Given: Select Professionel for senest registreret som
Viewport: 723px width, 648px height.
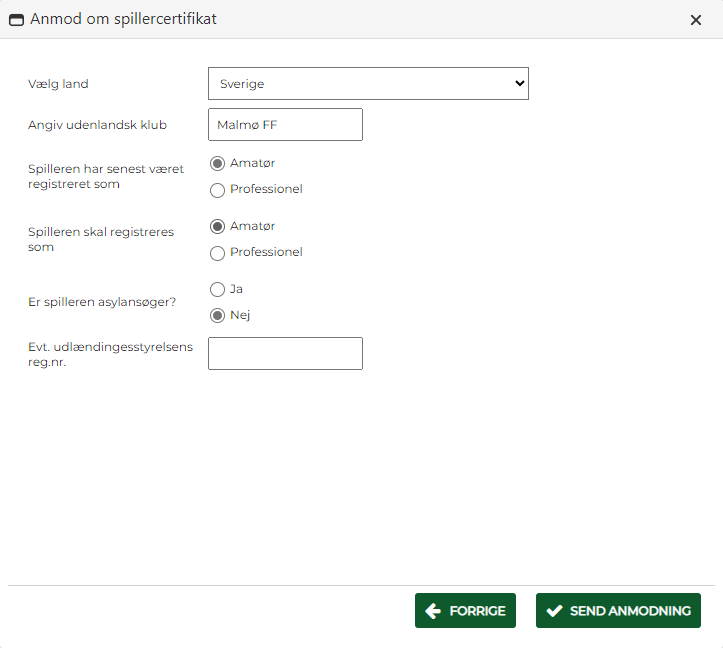Looking at the screenshot, I should 217,190.
